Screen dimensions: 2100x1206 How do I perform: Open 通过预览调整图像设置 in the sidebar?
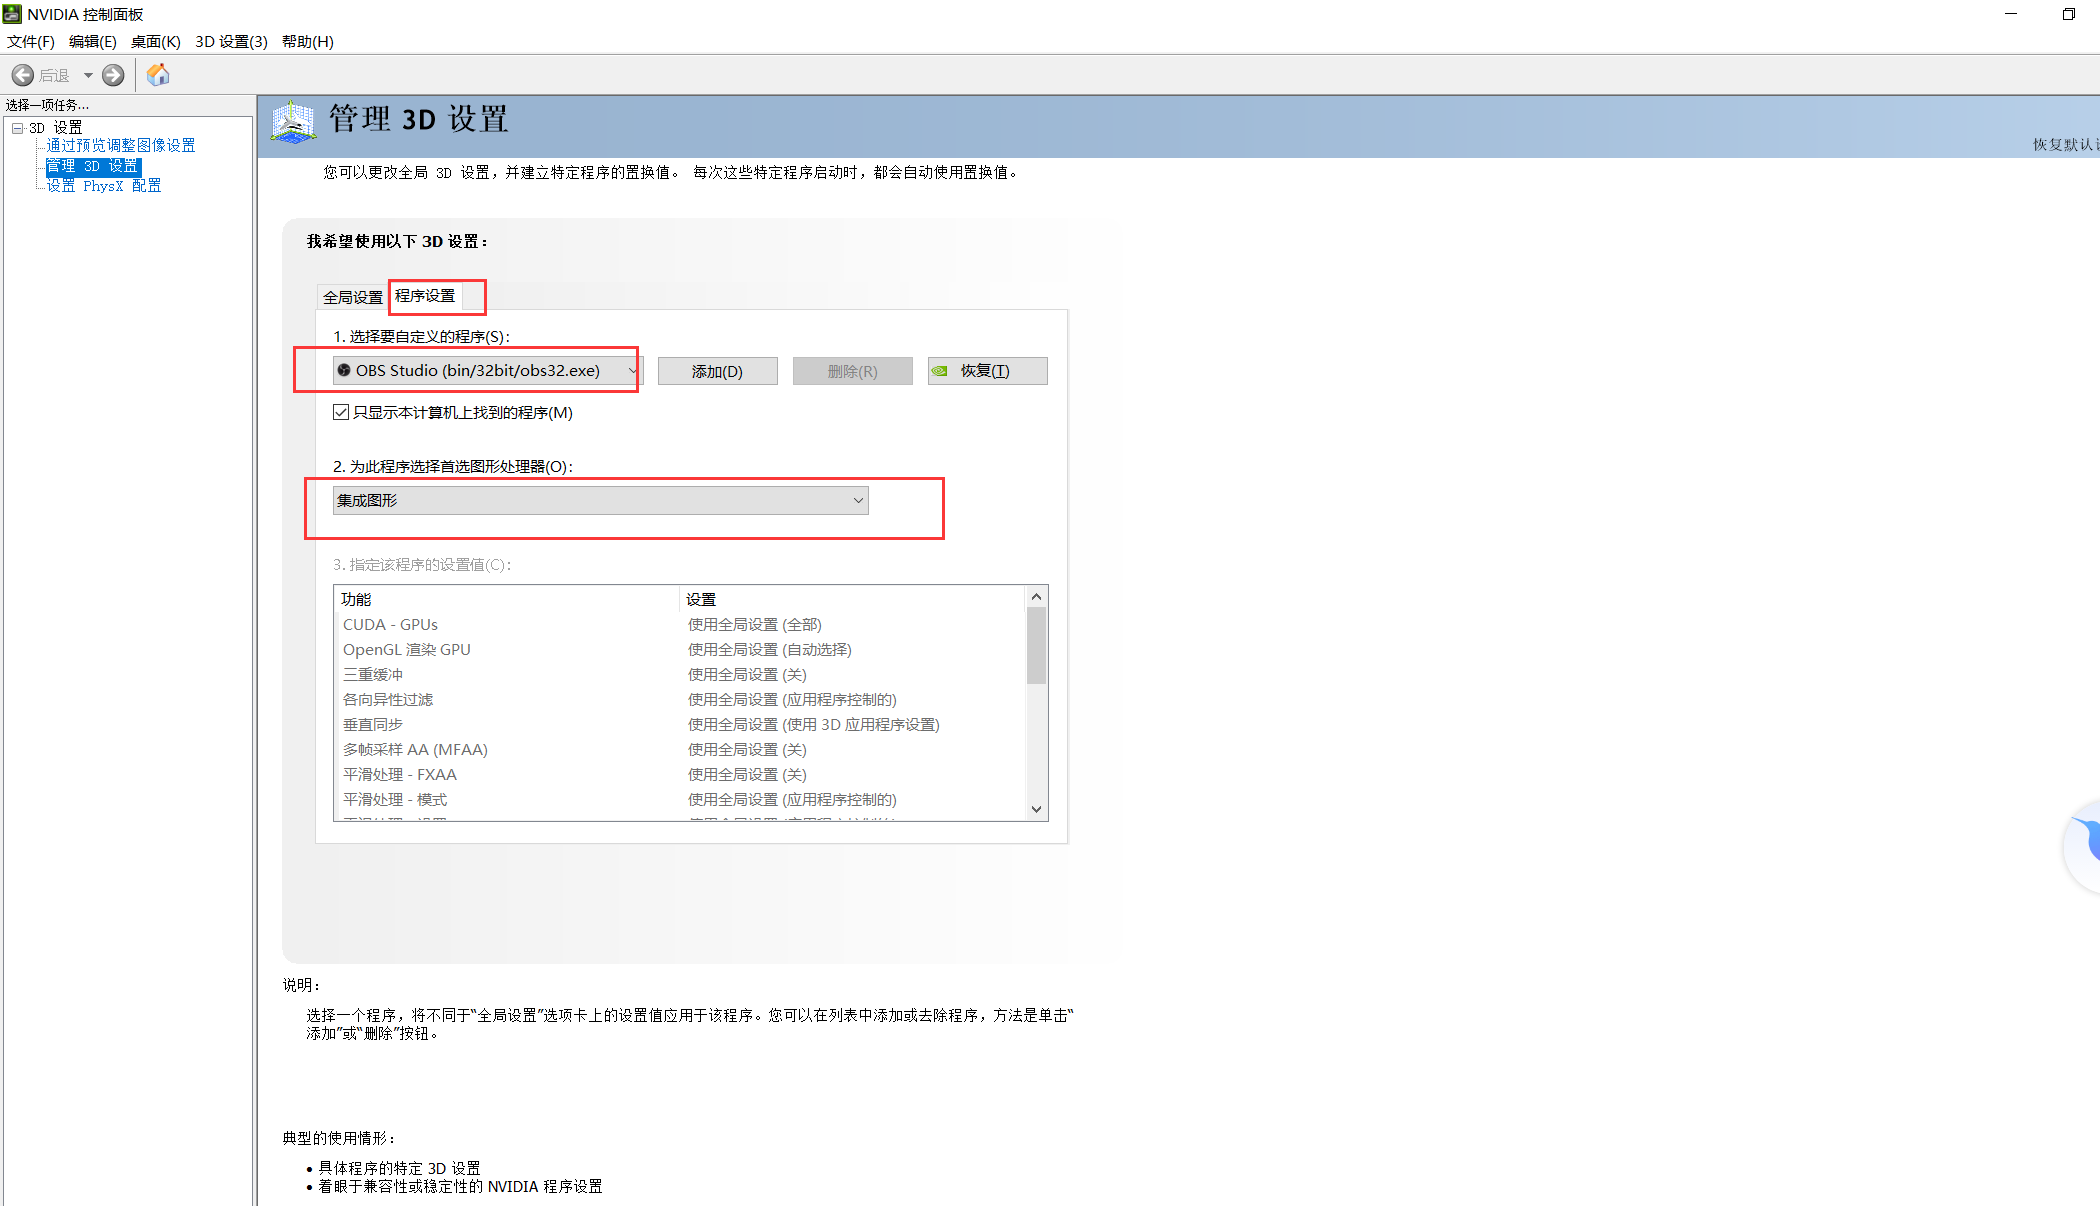click(x=119, y=144)
